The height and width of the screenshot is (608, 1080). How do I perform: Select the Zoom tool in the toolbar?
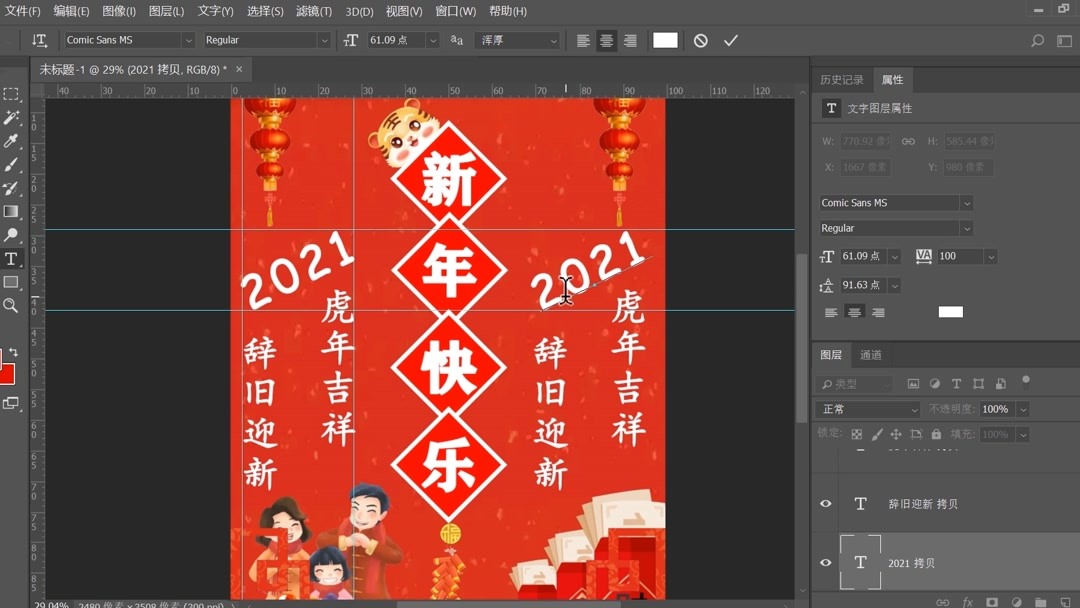click(x=12, y=306)
